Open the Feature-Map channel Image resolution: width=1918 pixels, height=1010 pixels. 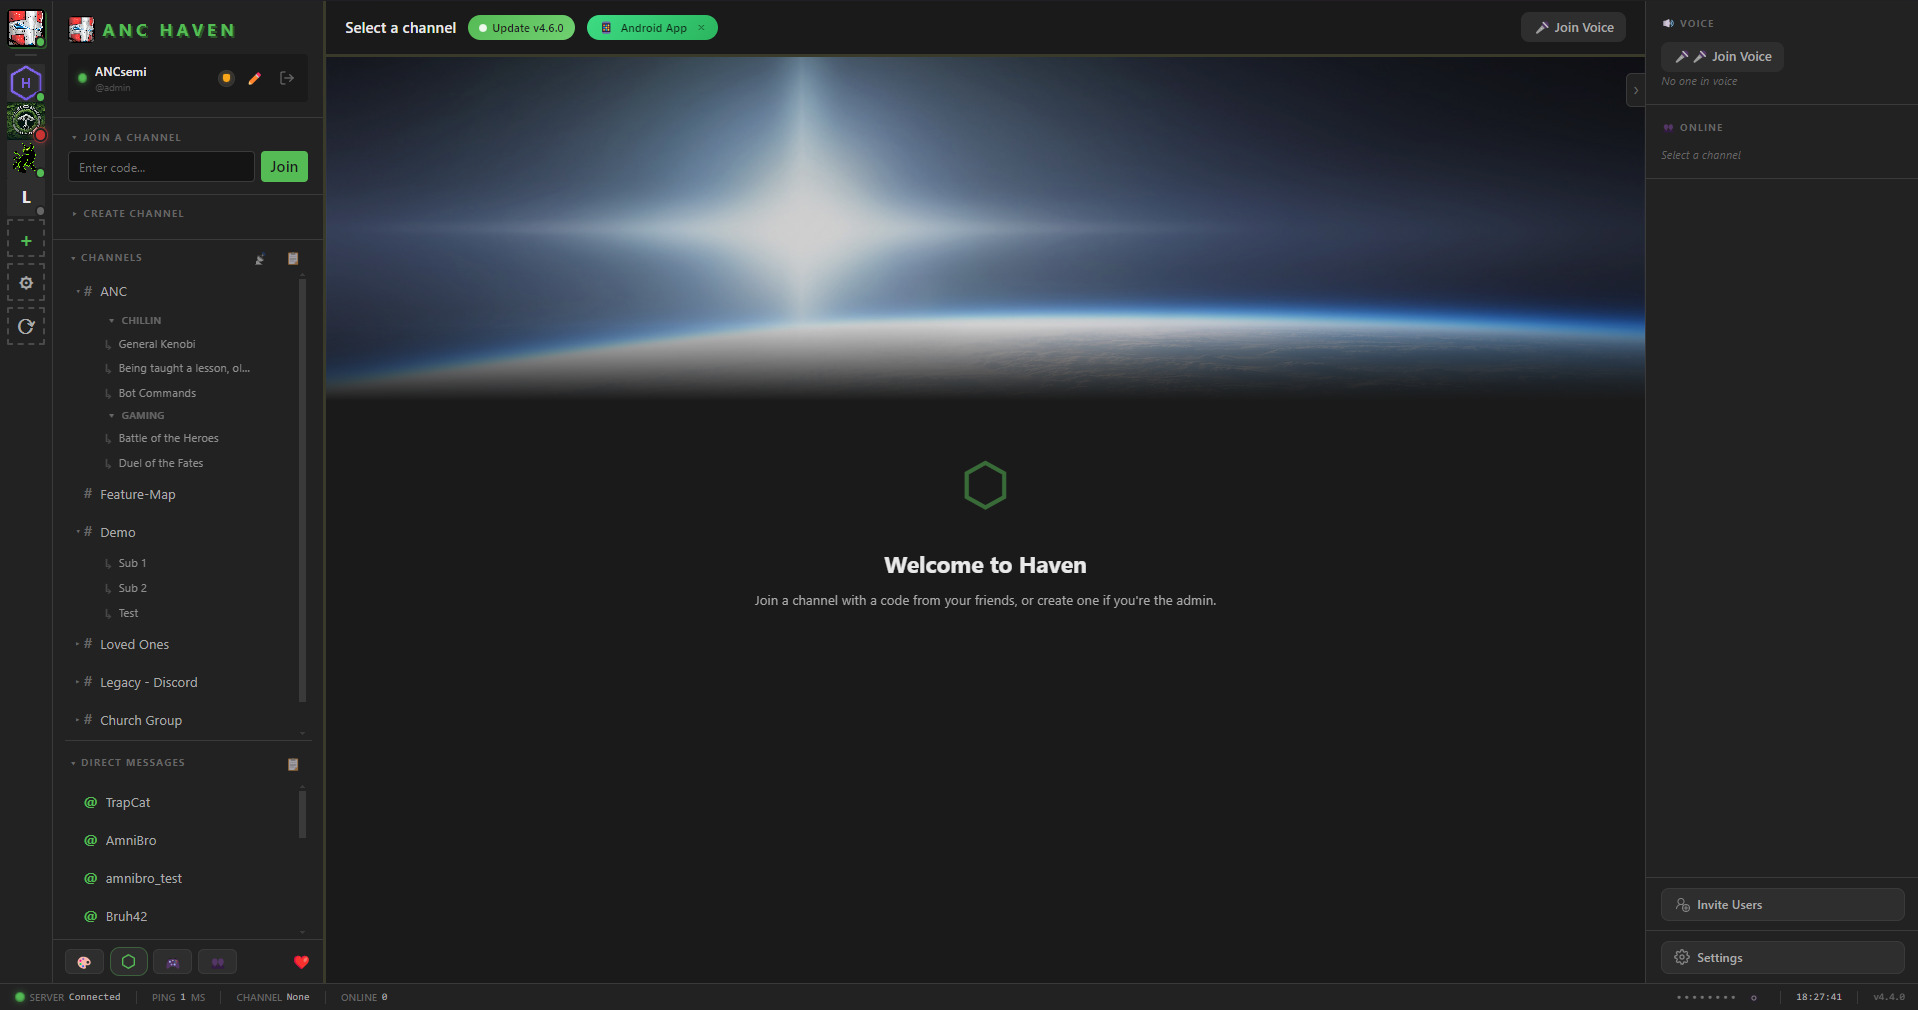(138, 495)
